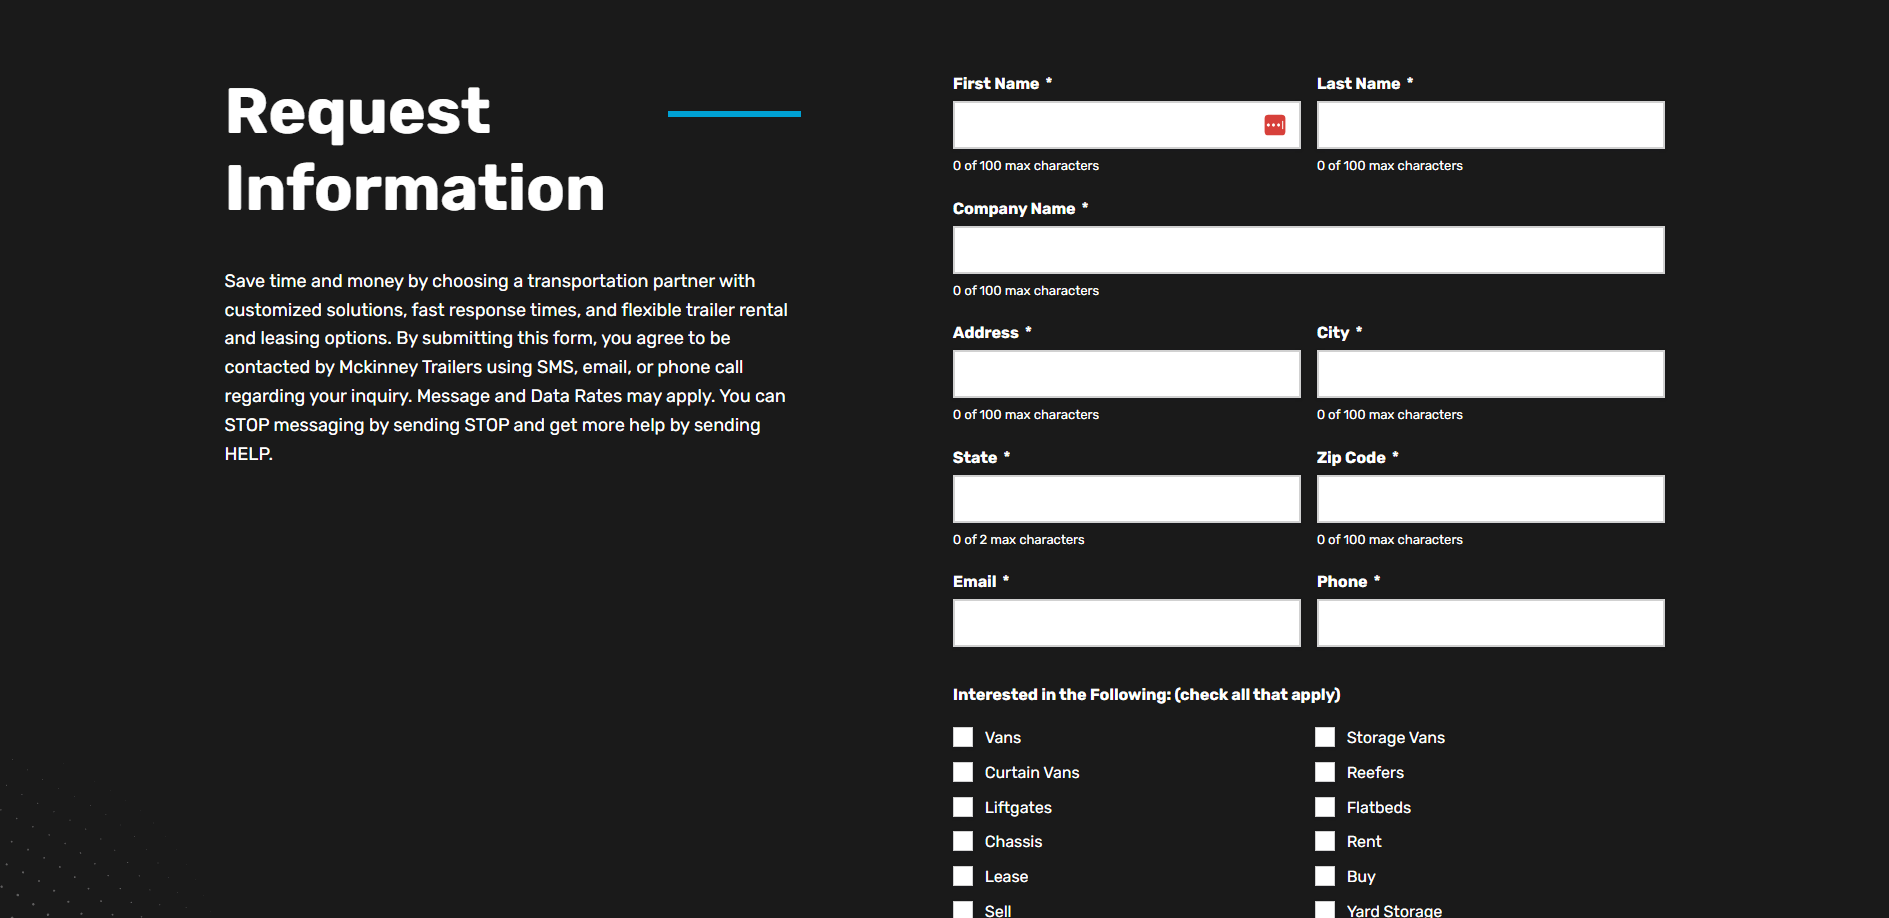The height and width of the screenshot is (918, 1889).
Task: Check the Rent option
Action: tap(1325, 841)
